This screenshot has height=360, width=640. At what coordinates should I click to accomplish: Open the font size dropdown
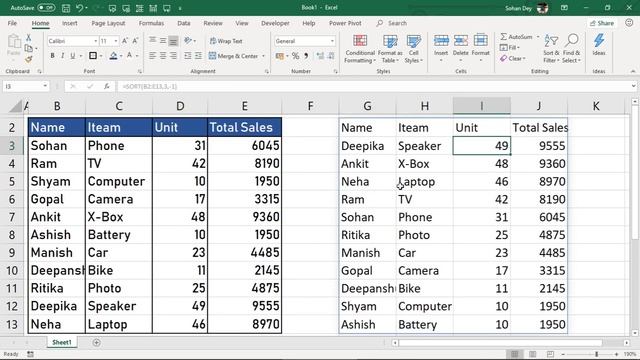(x=116, y=41)
